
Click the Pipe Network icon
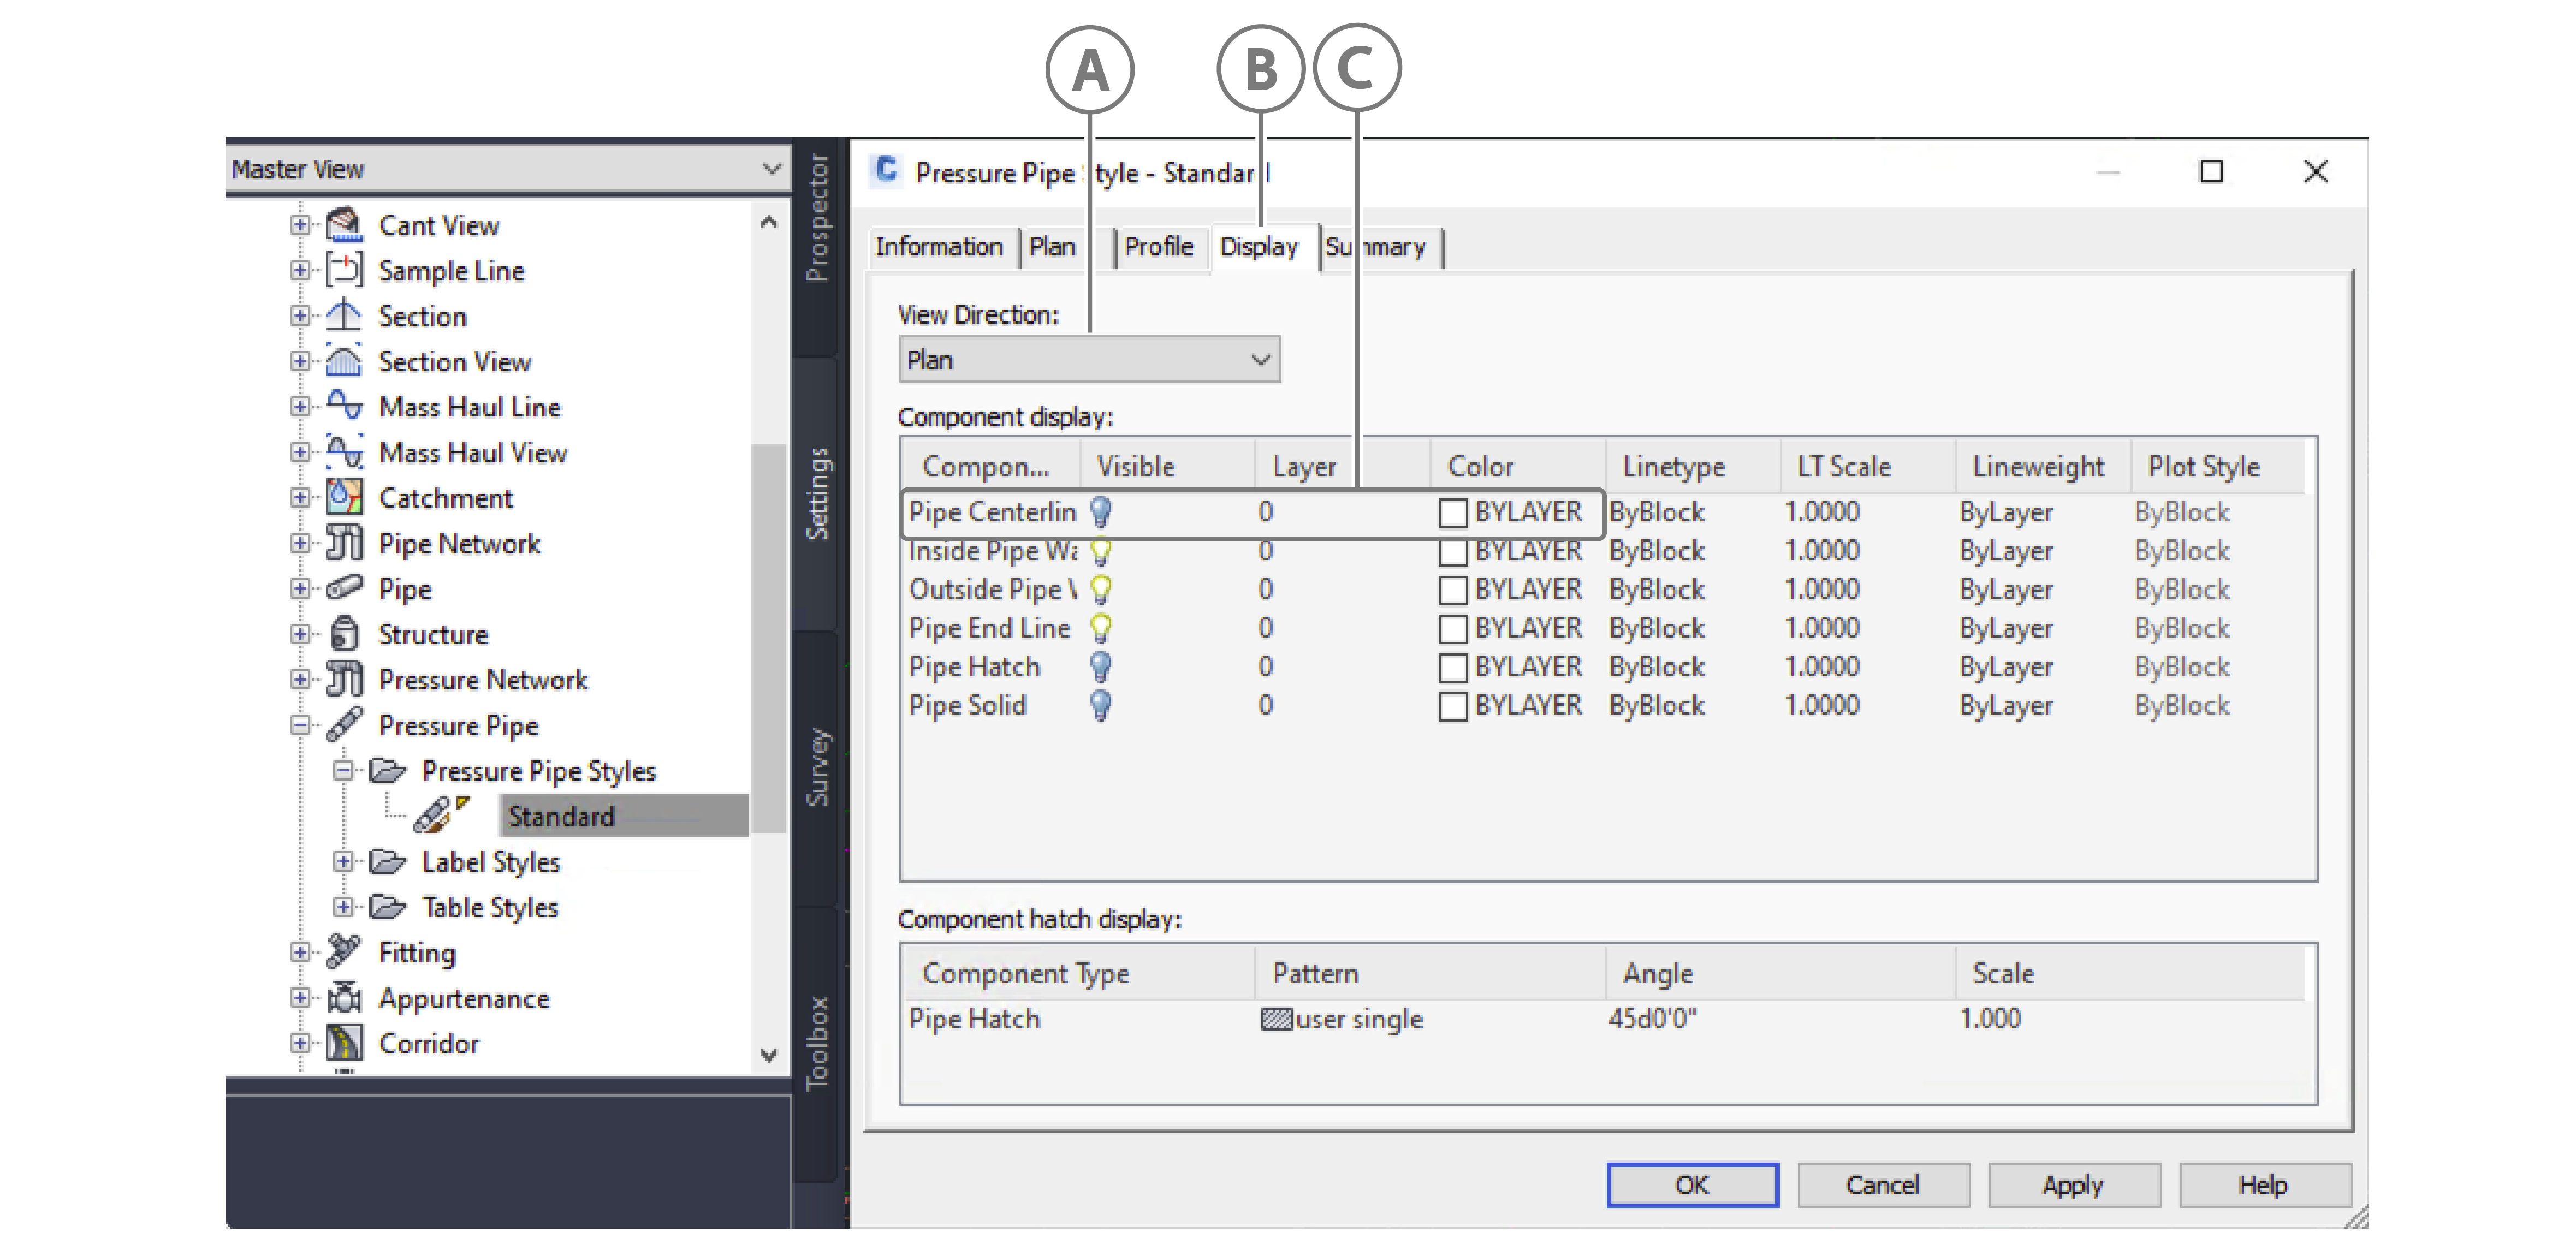pyautogui.click(x=344, y=543)
